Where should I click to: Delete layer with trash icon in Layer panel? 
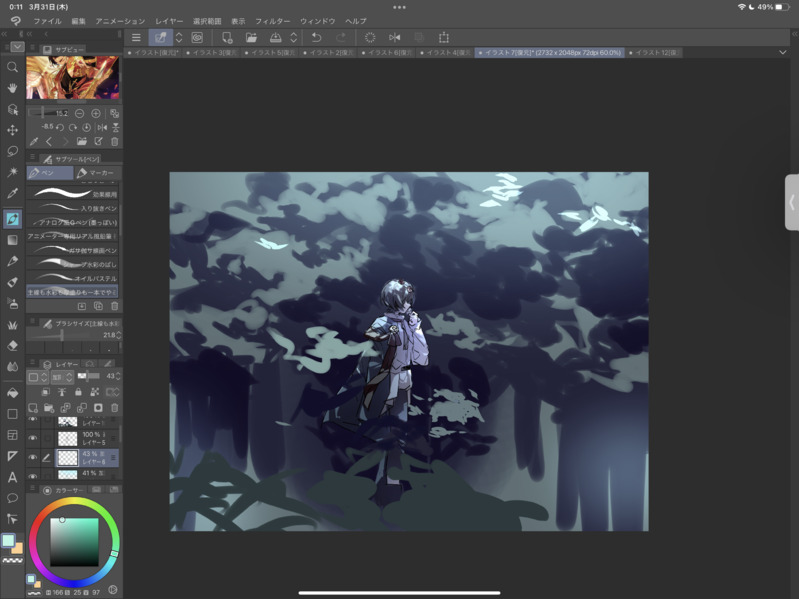tap(115, 408)
